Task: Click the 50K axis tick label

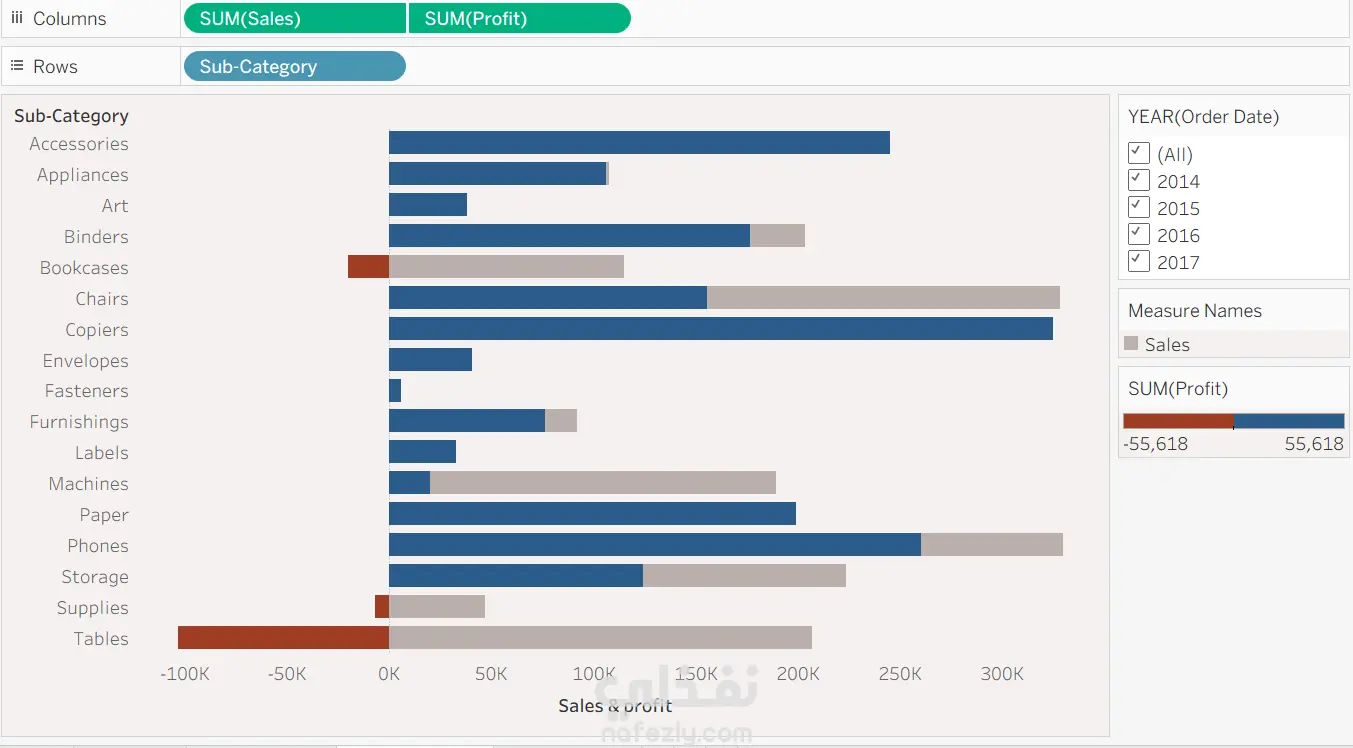Action: 491,674
